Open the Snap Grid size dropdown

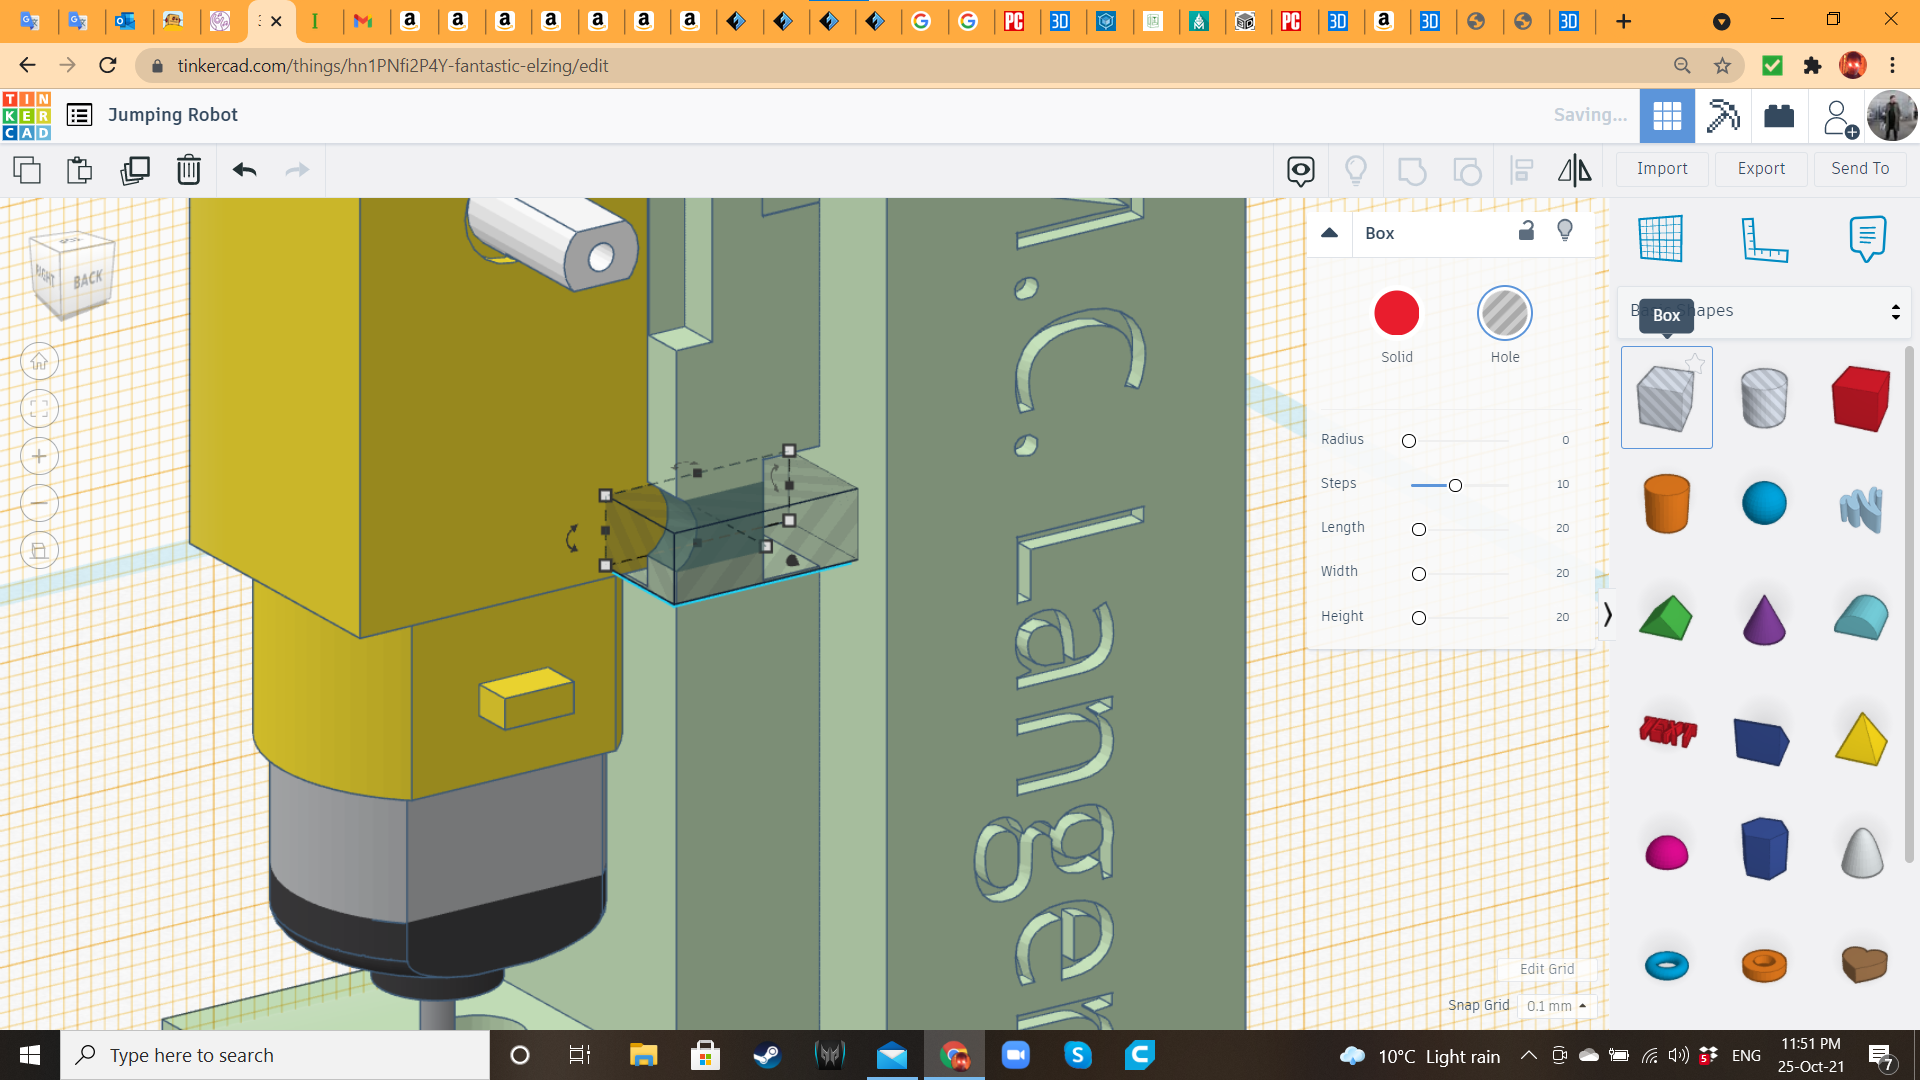pos(1556,1006)
